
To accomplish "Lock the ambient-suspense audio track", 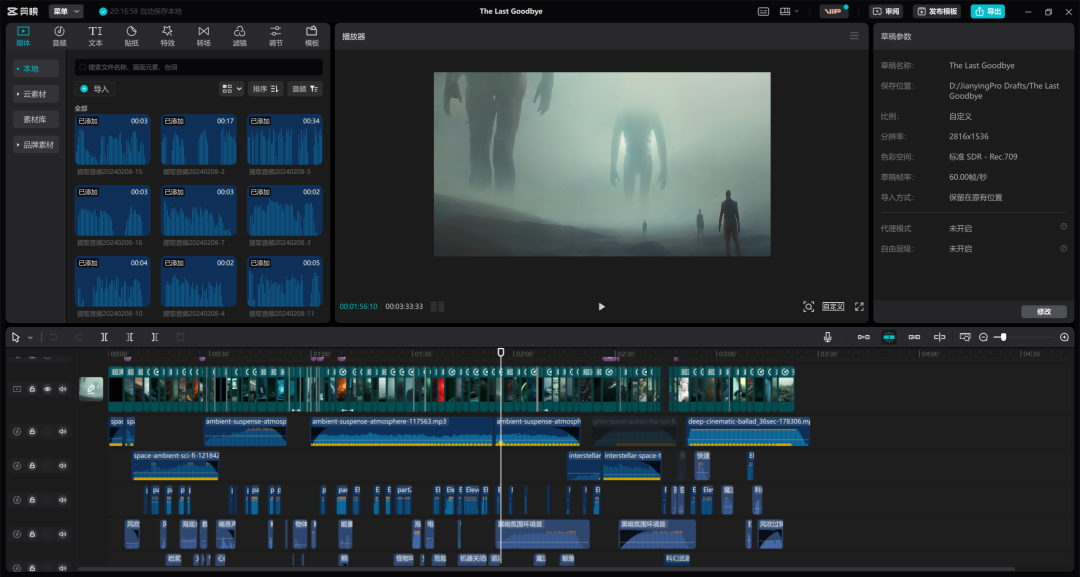I will tap(32, 432).
